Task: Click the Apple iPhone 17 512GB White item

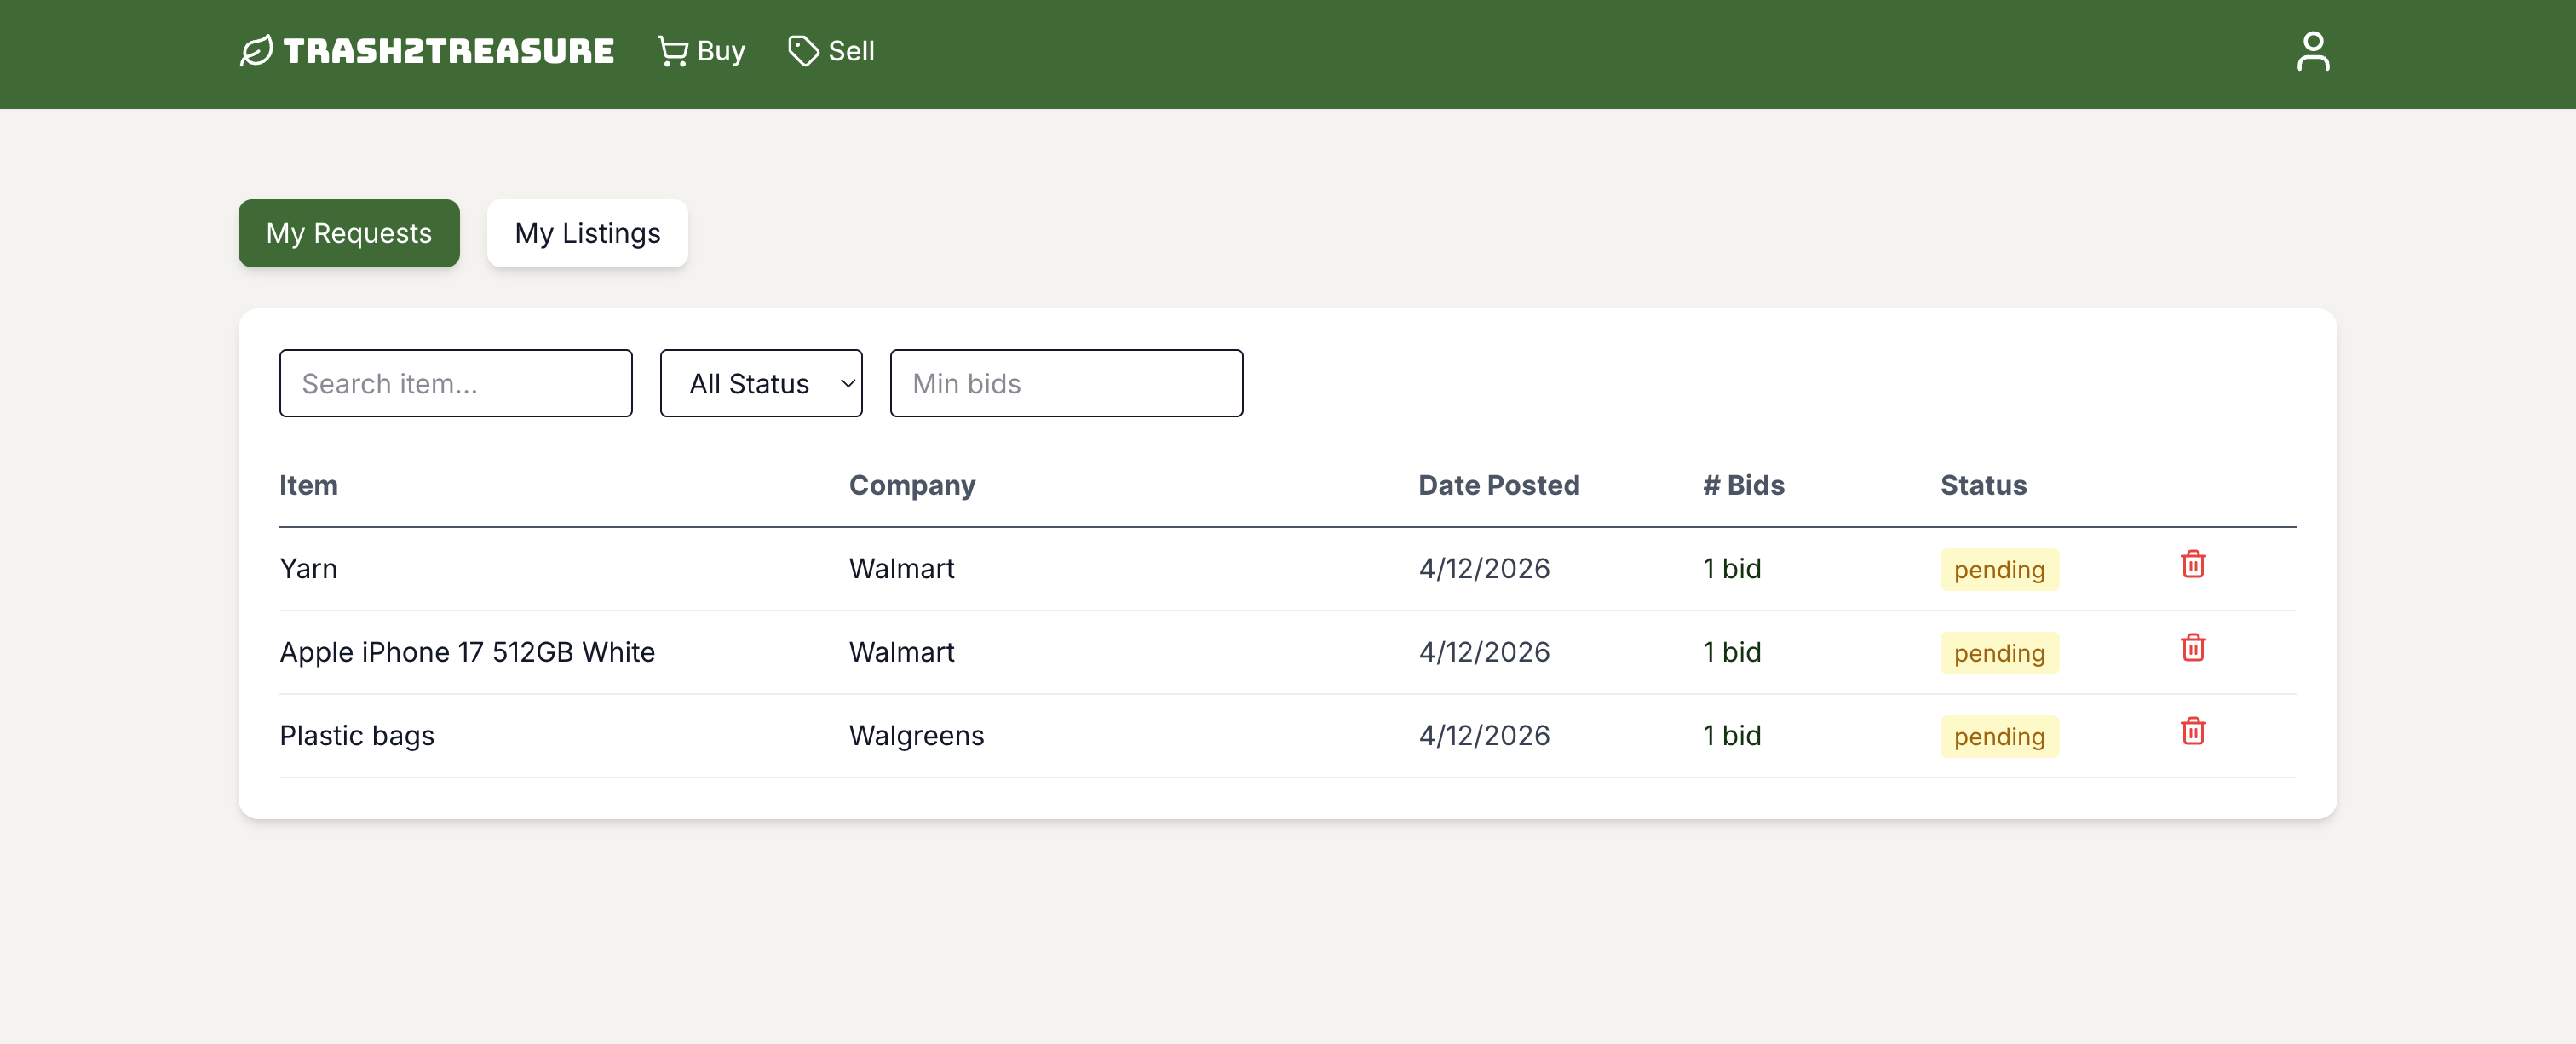Action: [467, 653]
